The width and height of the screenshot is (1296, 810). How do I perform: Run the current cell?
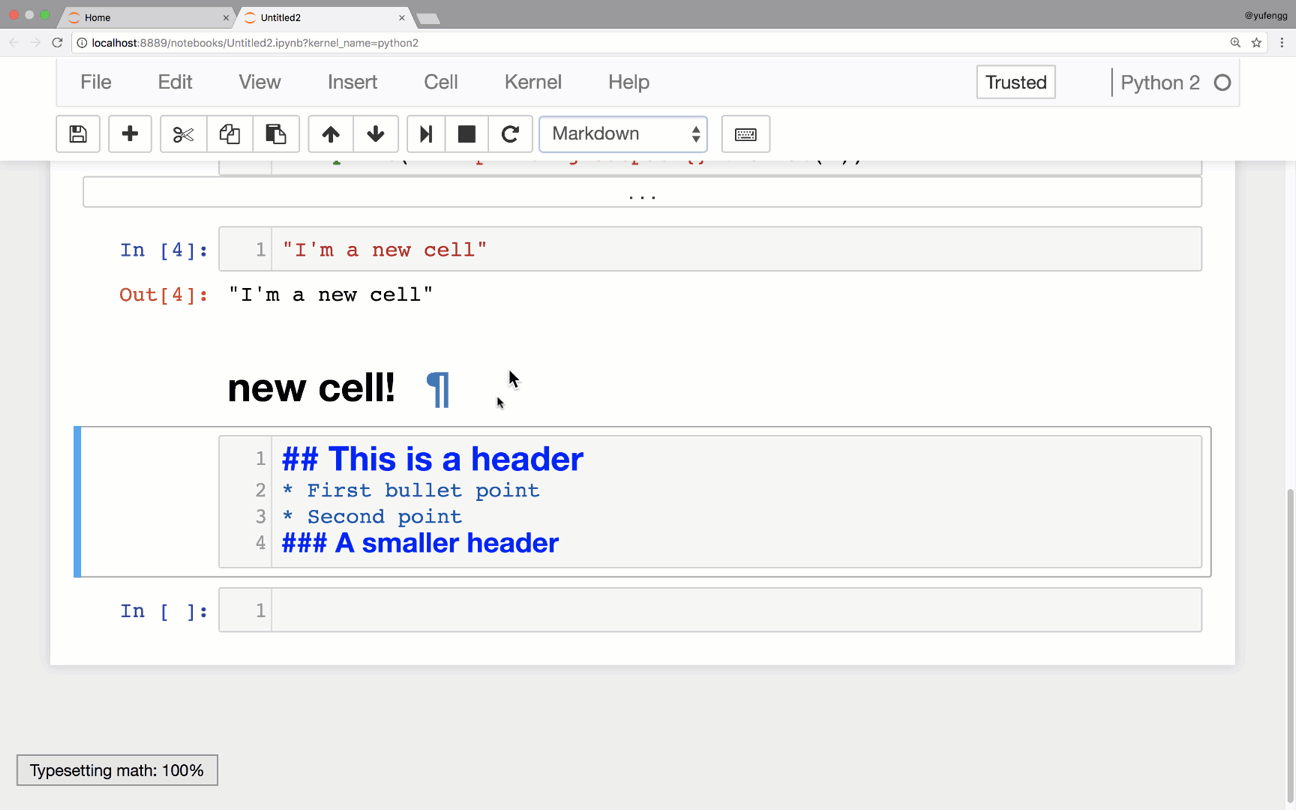[425, 133]
